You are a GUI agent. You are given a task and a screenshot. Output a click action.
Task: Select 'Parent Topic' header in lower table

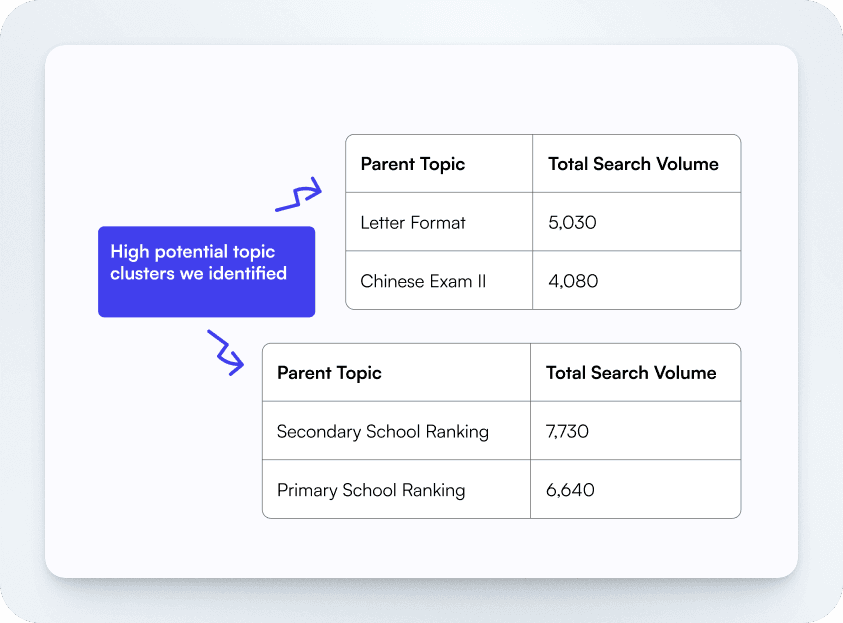click(329, 373)
